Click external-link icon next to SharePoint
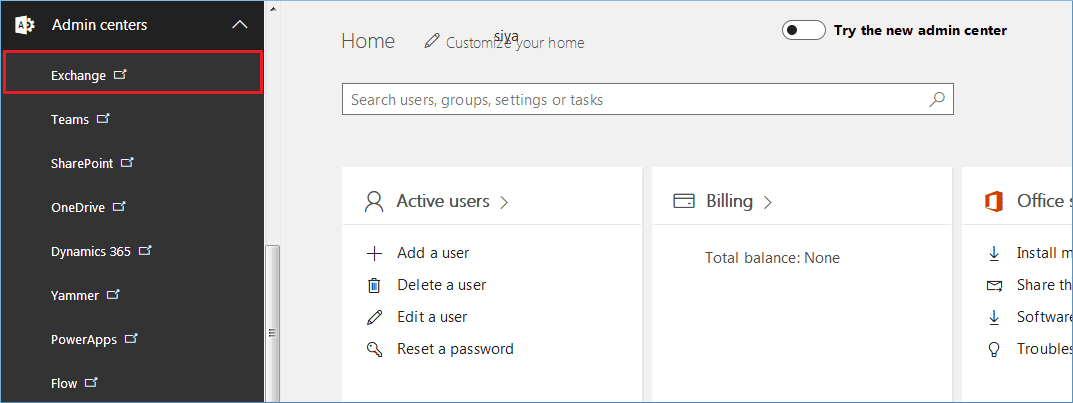1073x403 pixels. [127, 163]
